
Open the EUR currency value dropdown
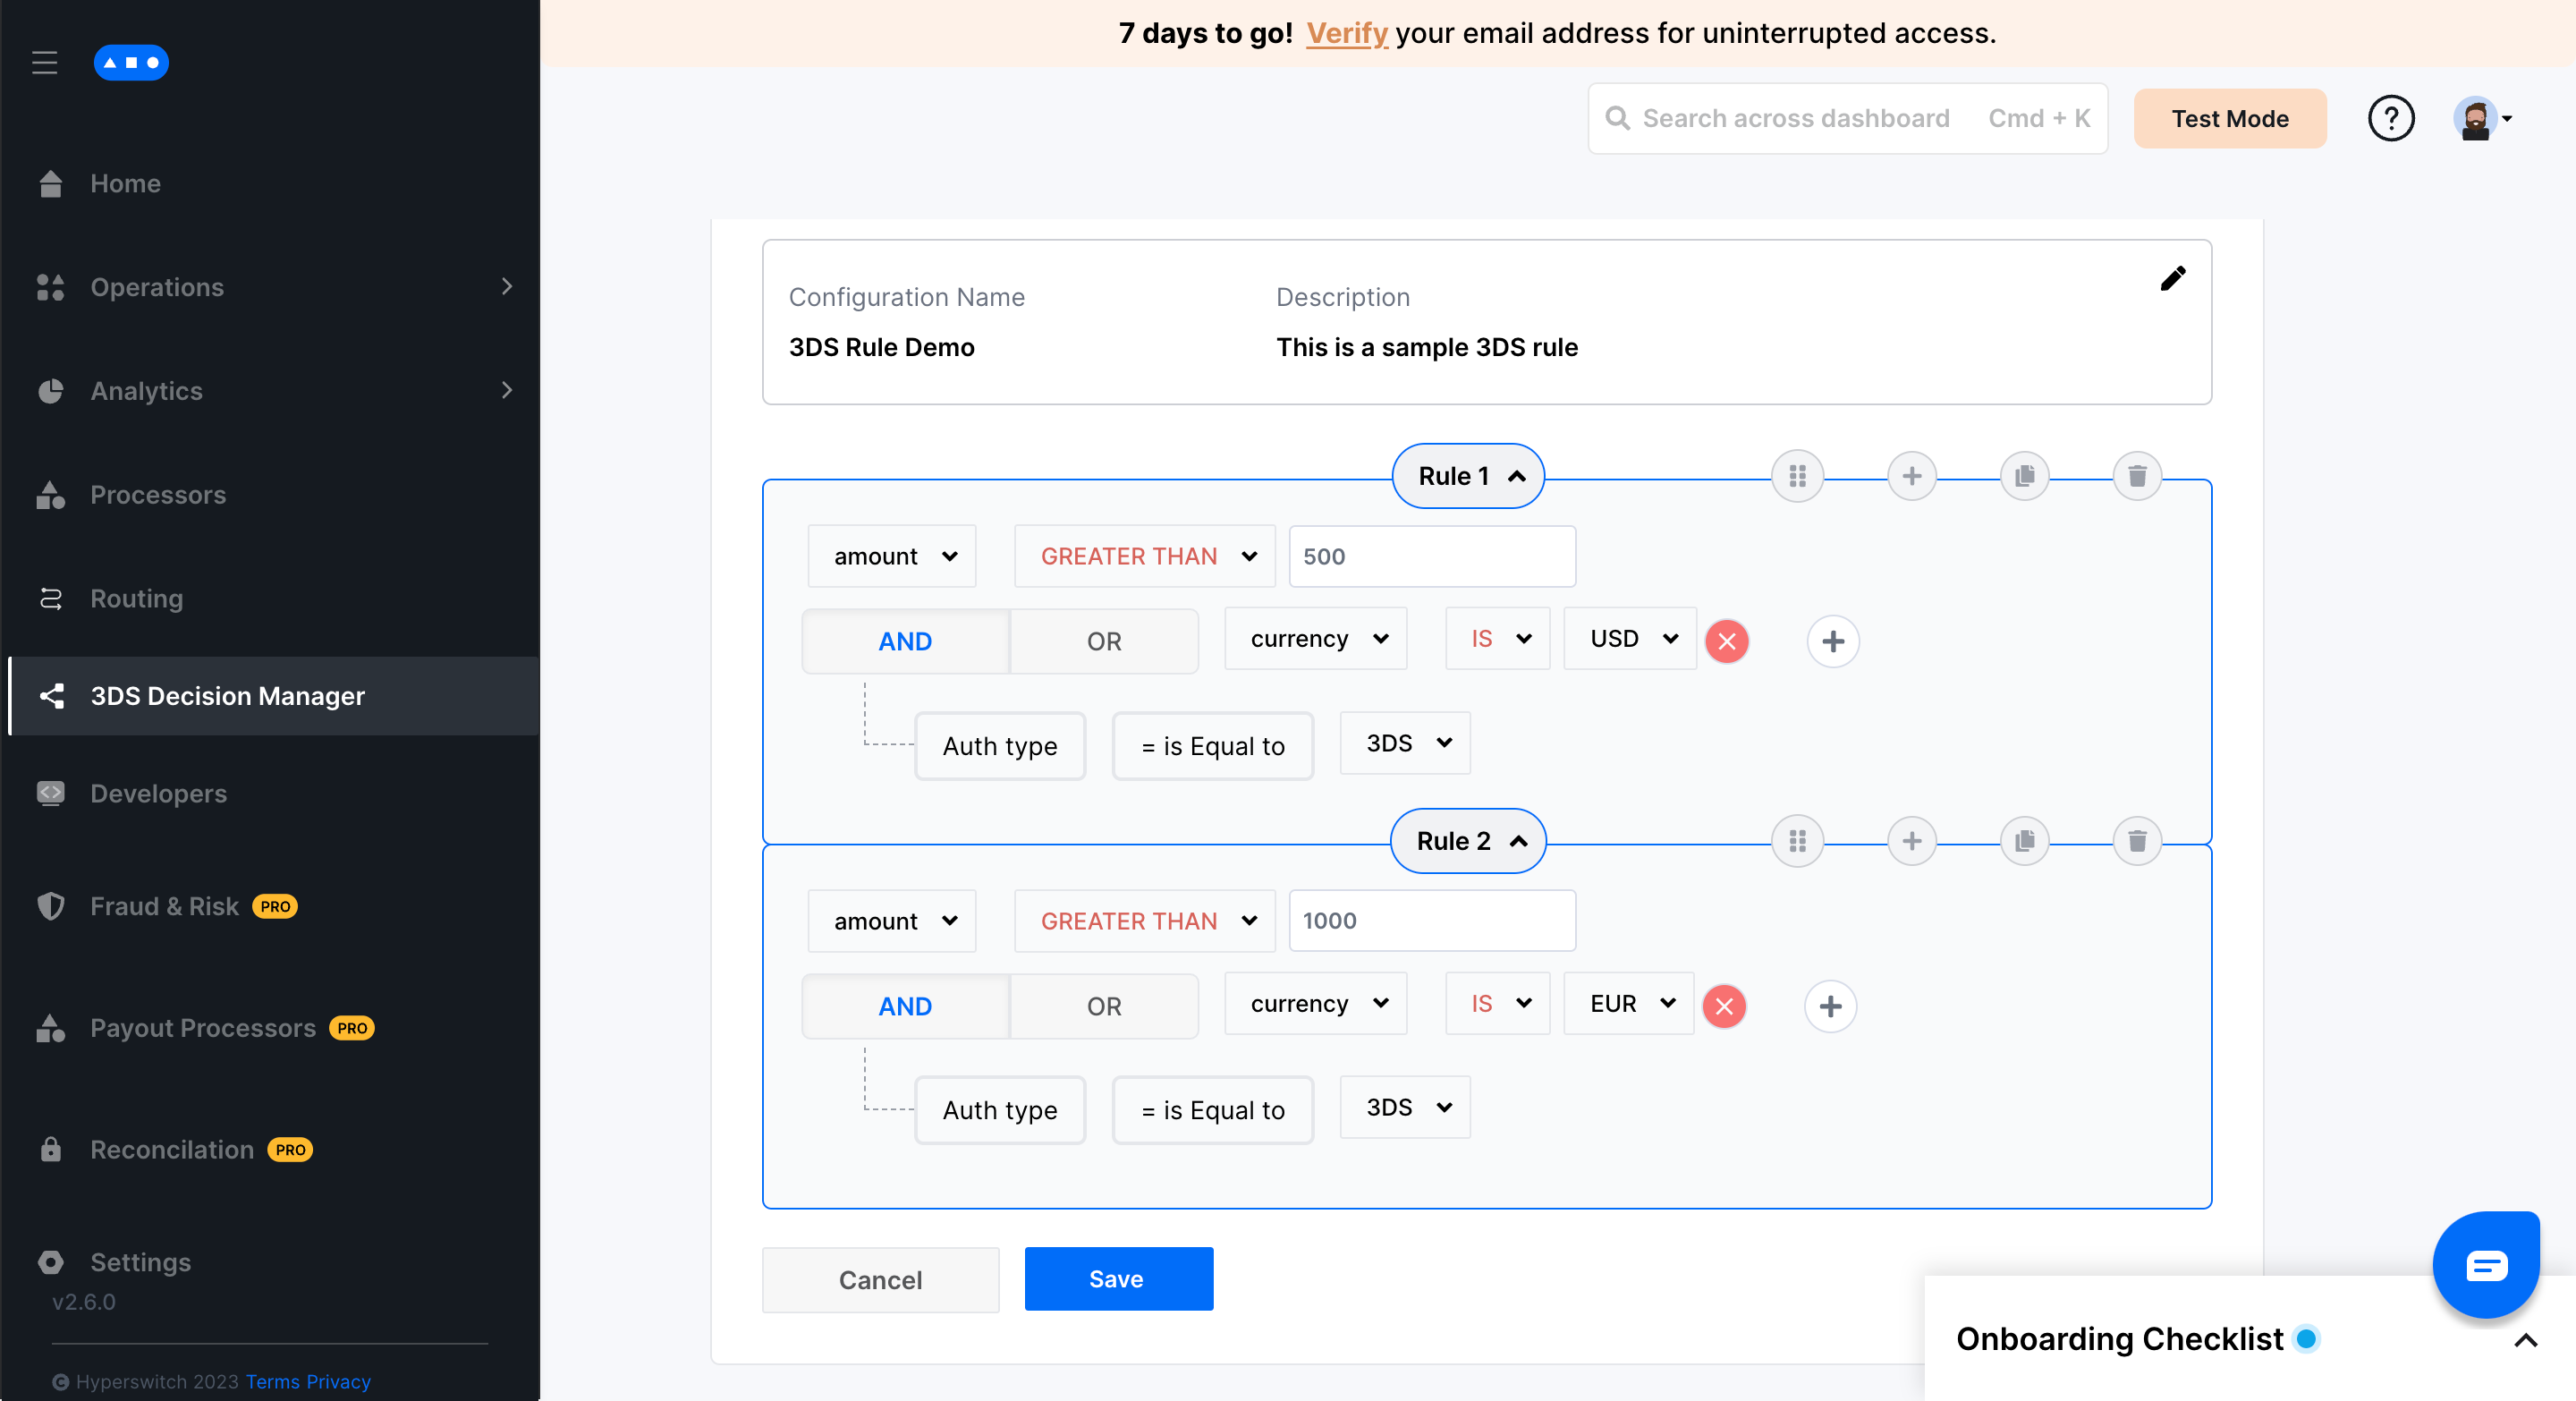pyautogui.click(x=1629, y=1004)
